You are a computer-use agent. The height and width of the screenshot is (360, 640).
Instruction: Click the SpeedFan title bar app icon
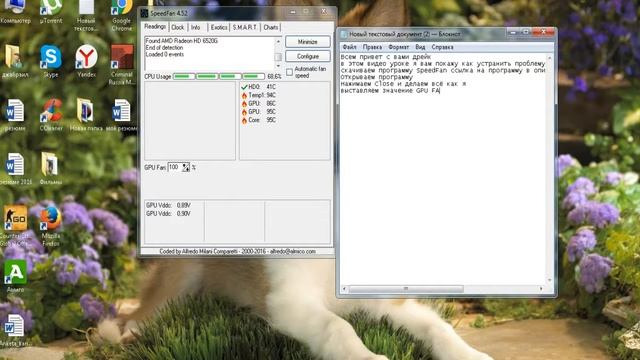(144, 13)
